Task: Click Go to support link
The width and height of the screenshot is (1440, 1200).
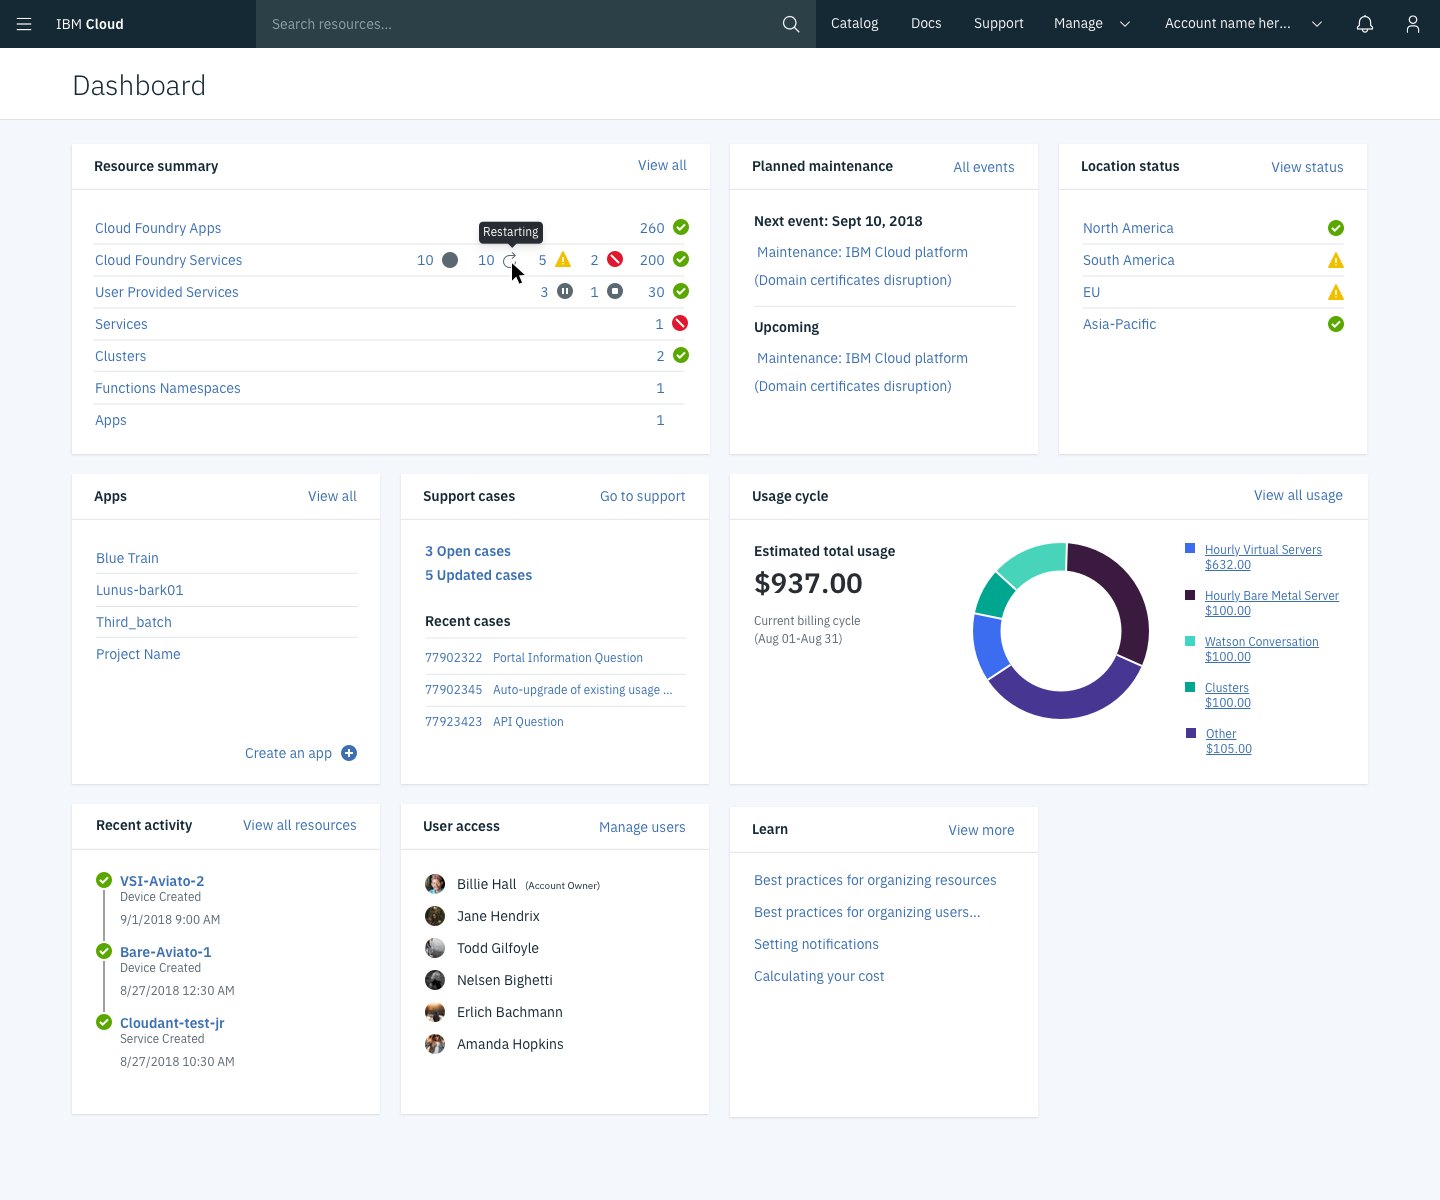Action: 643,496
